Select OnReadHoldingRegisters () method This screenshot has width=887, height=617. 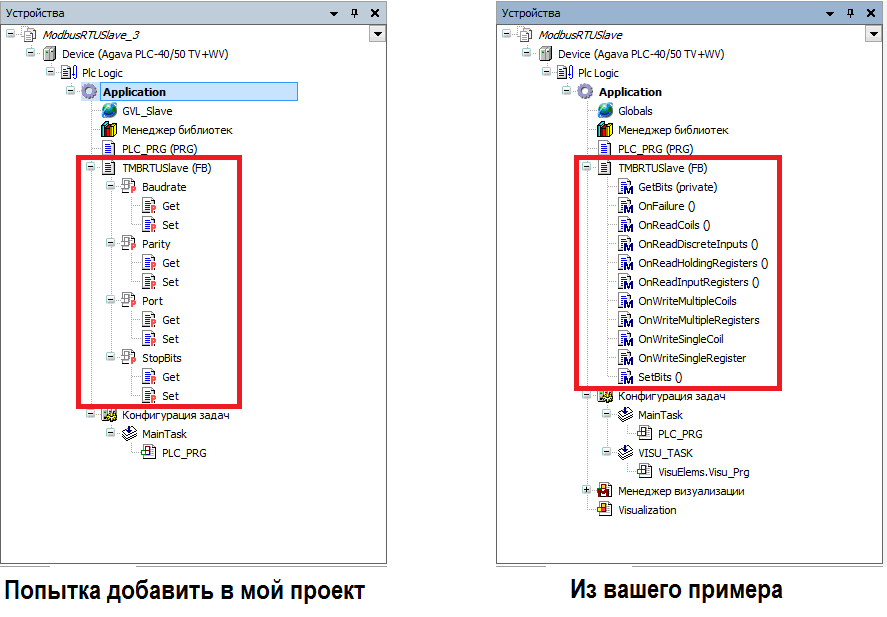pyautogui.click(x=703, y=263)
